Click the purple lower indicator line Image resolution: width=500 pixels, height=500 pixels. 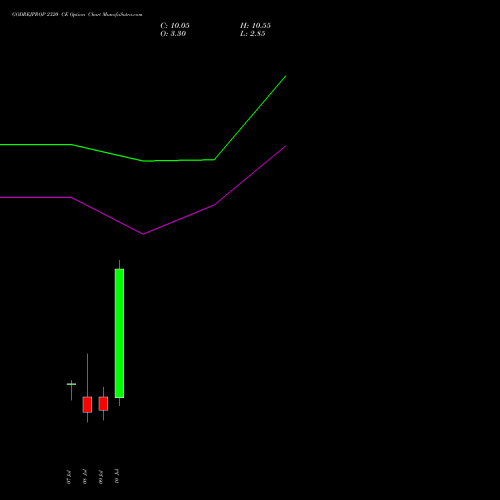tap(143, 234)
